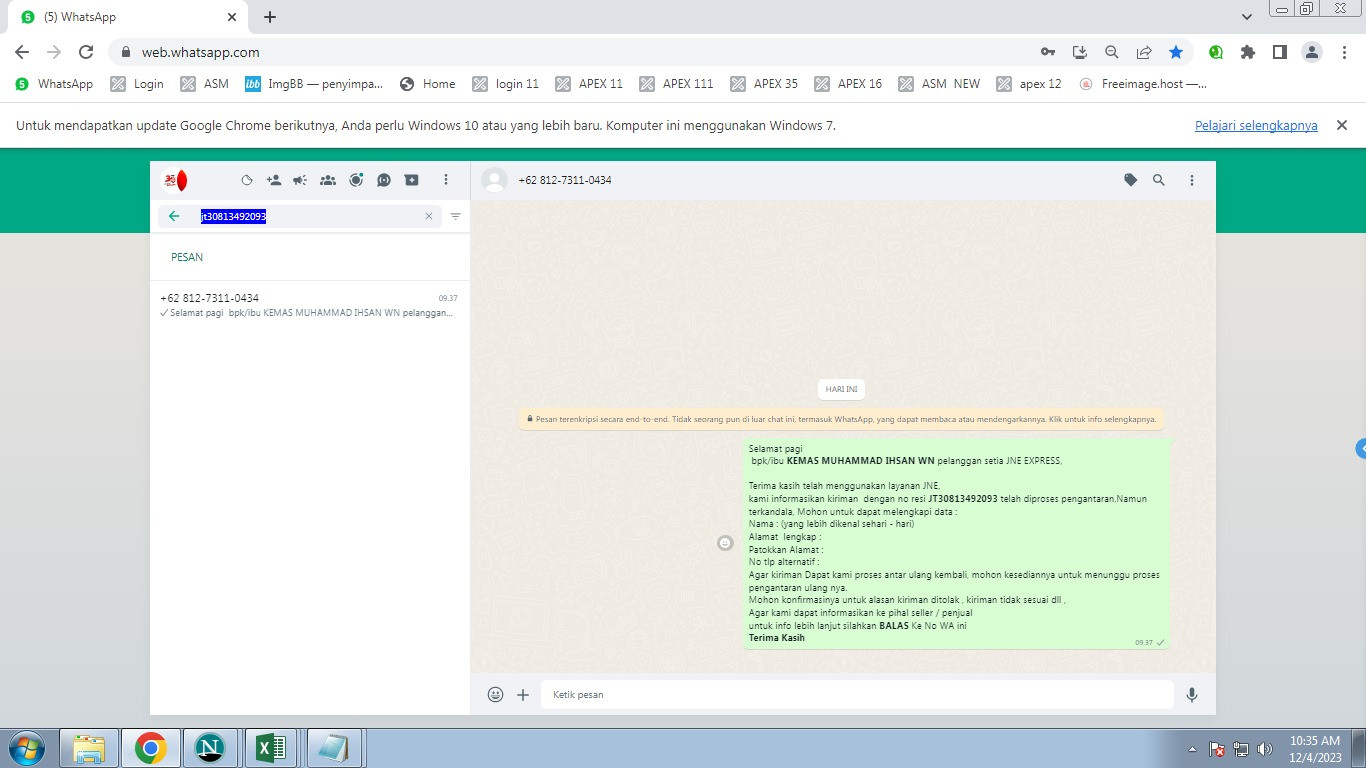
Task: Click the attach plus icon in composer
Action: (523, 694)
